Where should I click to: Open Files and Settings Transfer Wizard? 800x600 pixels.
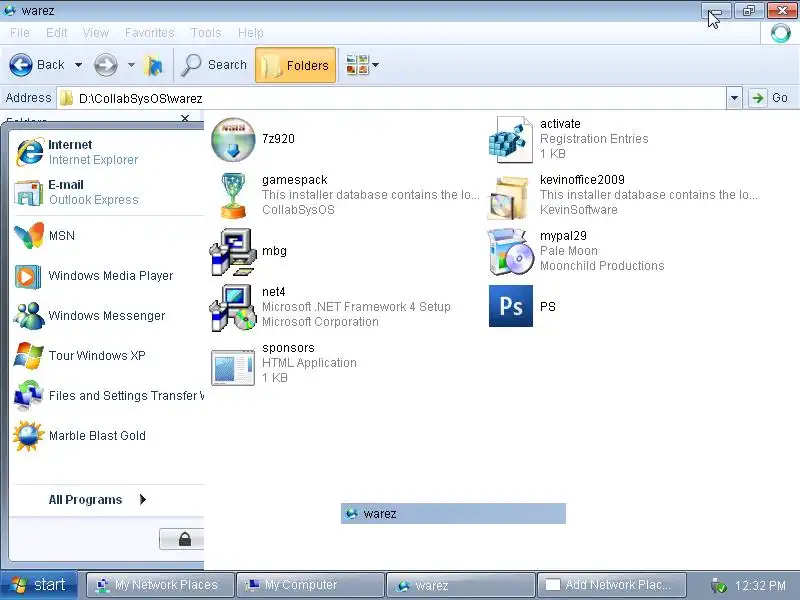[x=108, y=396]
